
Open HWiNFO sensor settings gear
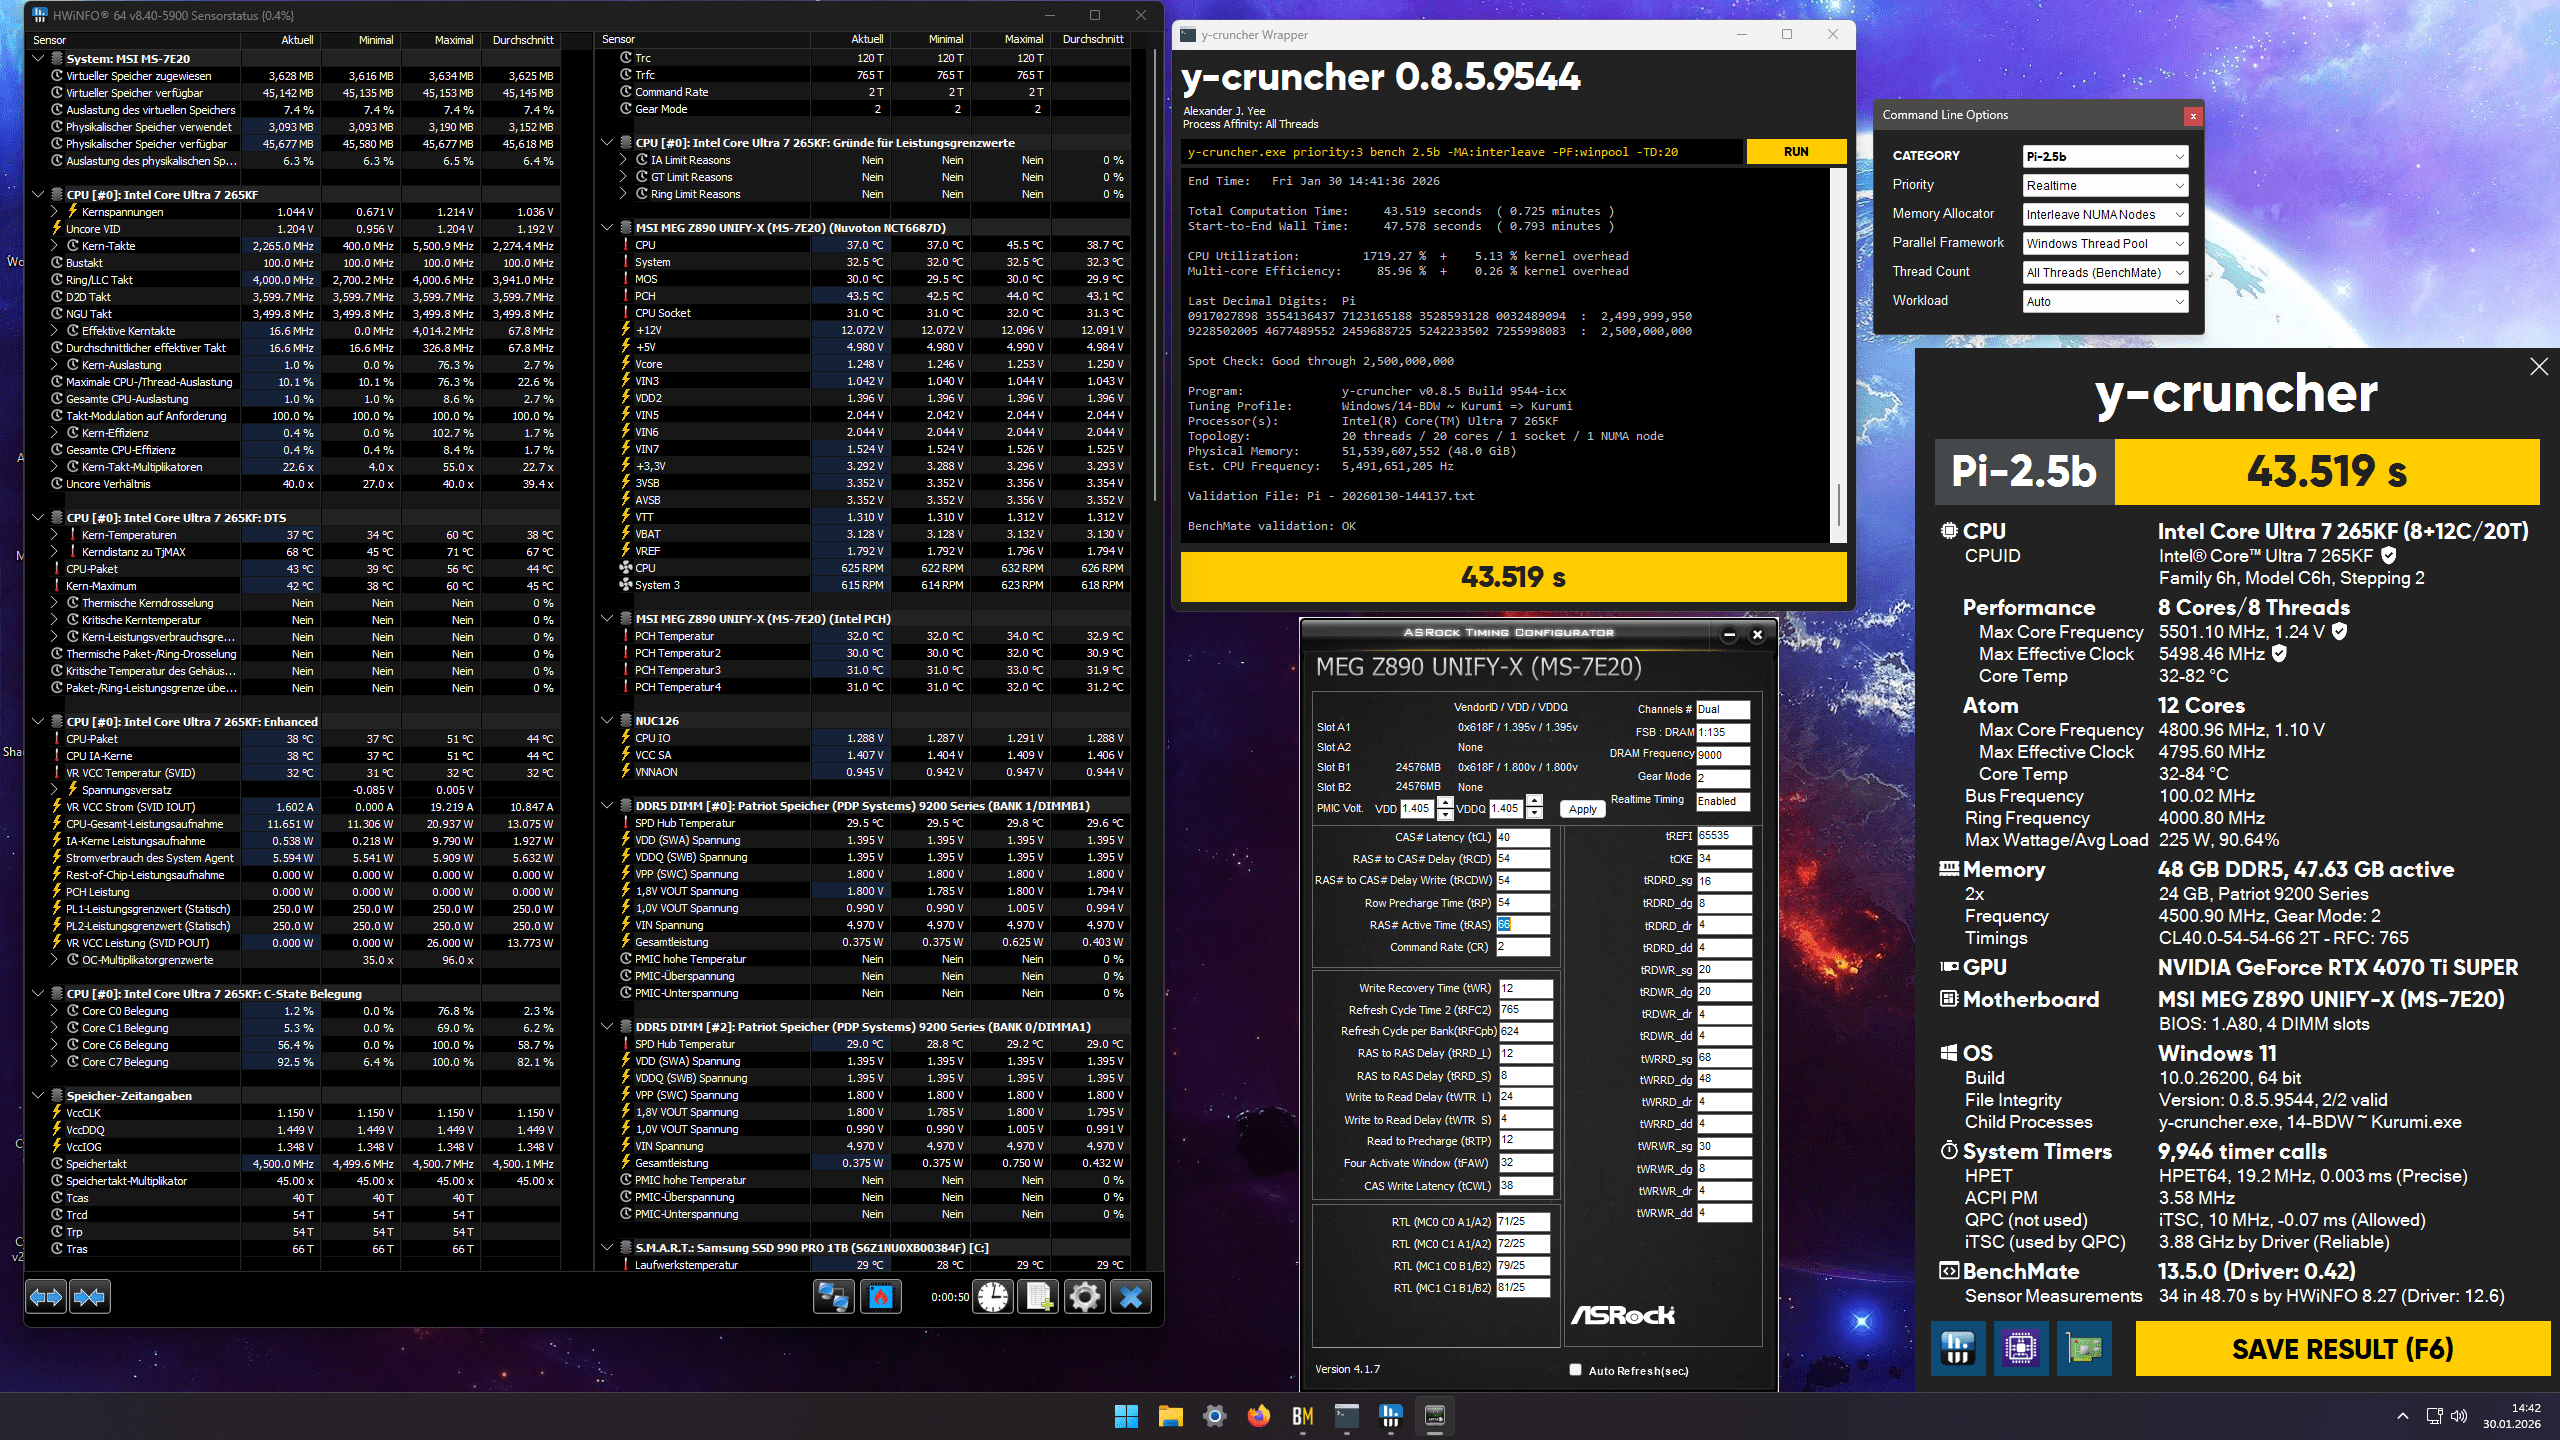1085,1297
